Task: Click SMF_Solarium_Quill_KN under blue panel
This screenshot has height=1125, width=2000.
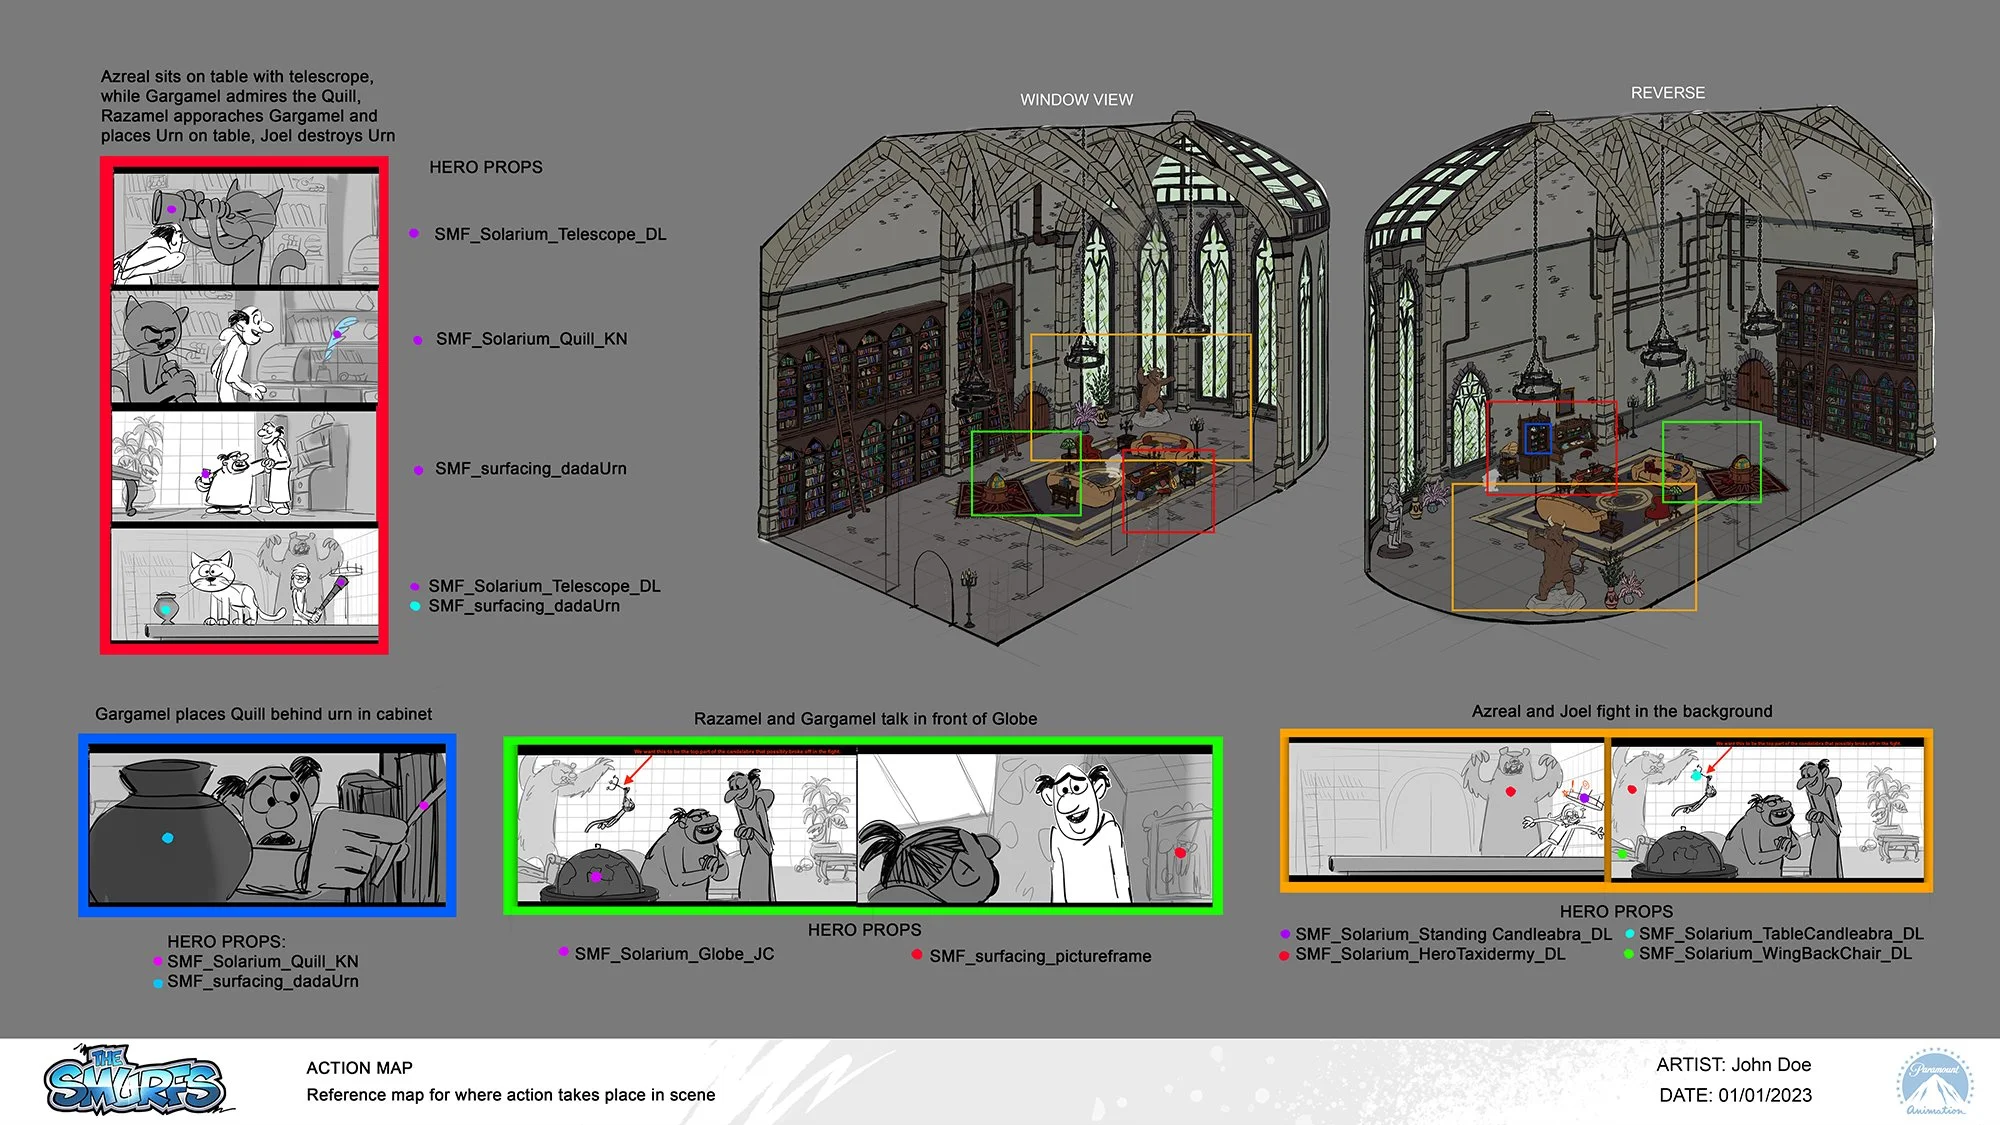Action: coord(263,962)
